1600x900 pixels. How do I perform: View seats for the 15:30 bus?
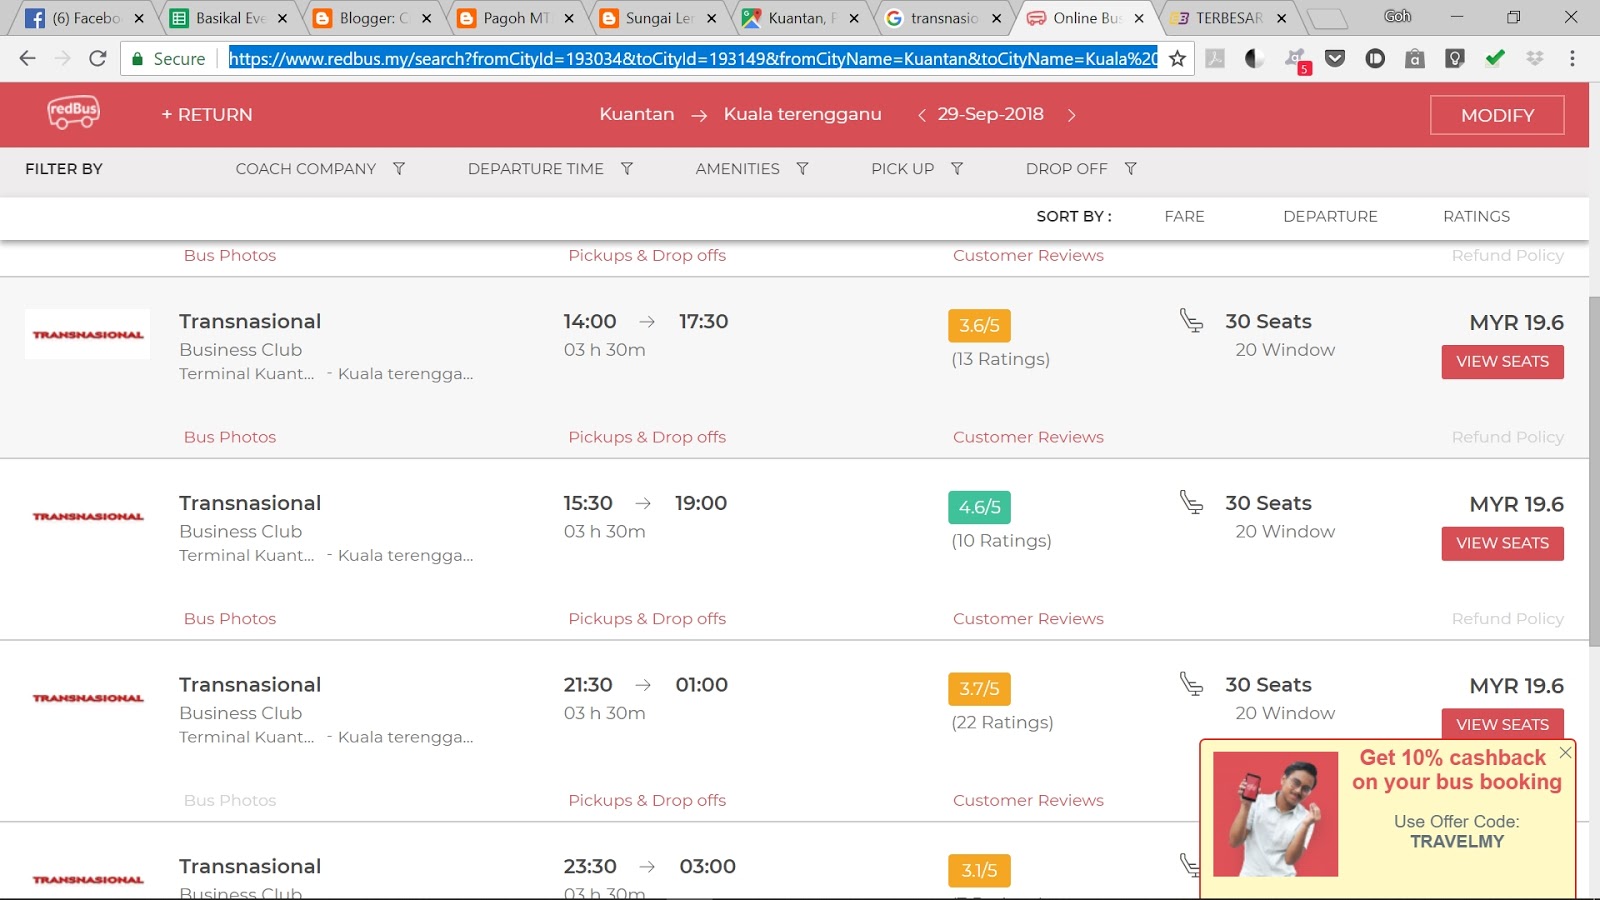pos(1502,543)
